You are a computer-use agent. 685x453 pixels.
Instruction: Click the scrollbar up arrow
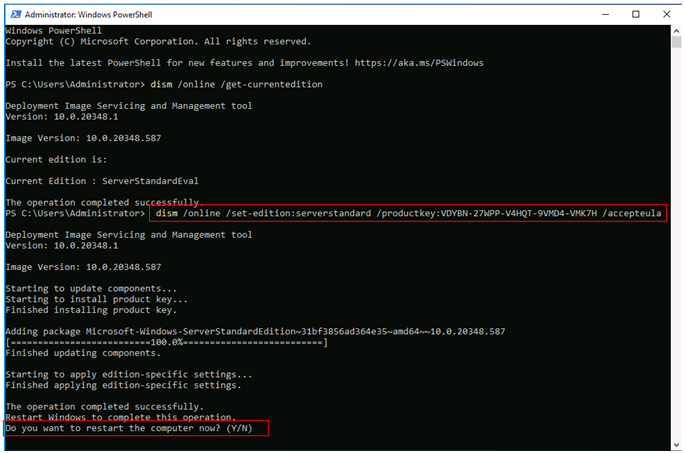point(677,31)
